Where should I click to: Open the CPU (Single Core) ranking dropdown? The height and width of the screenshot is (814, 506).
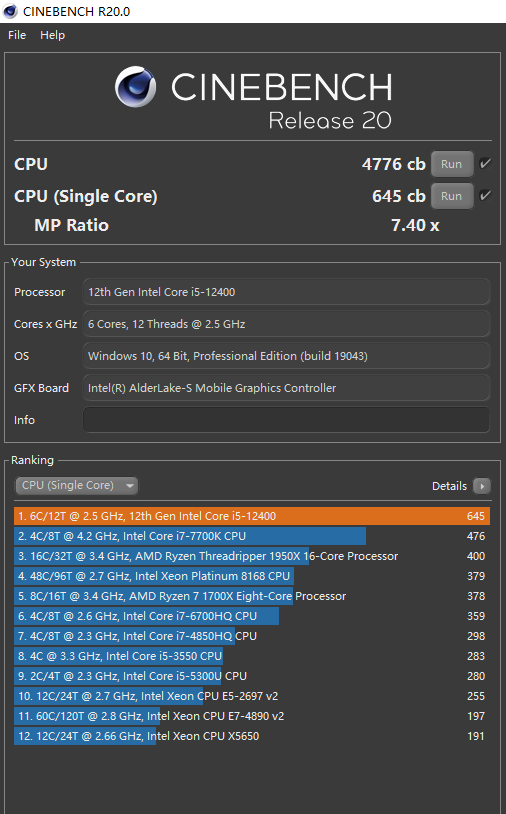click(x=76, y=485)
